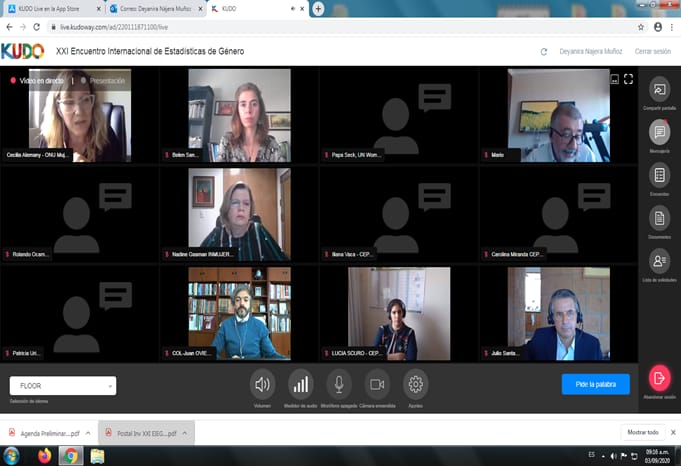Open the Lista de solicitudes icon

coord(659,261)
